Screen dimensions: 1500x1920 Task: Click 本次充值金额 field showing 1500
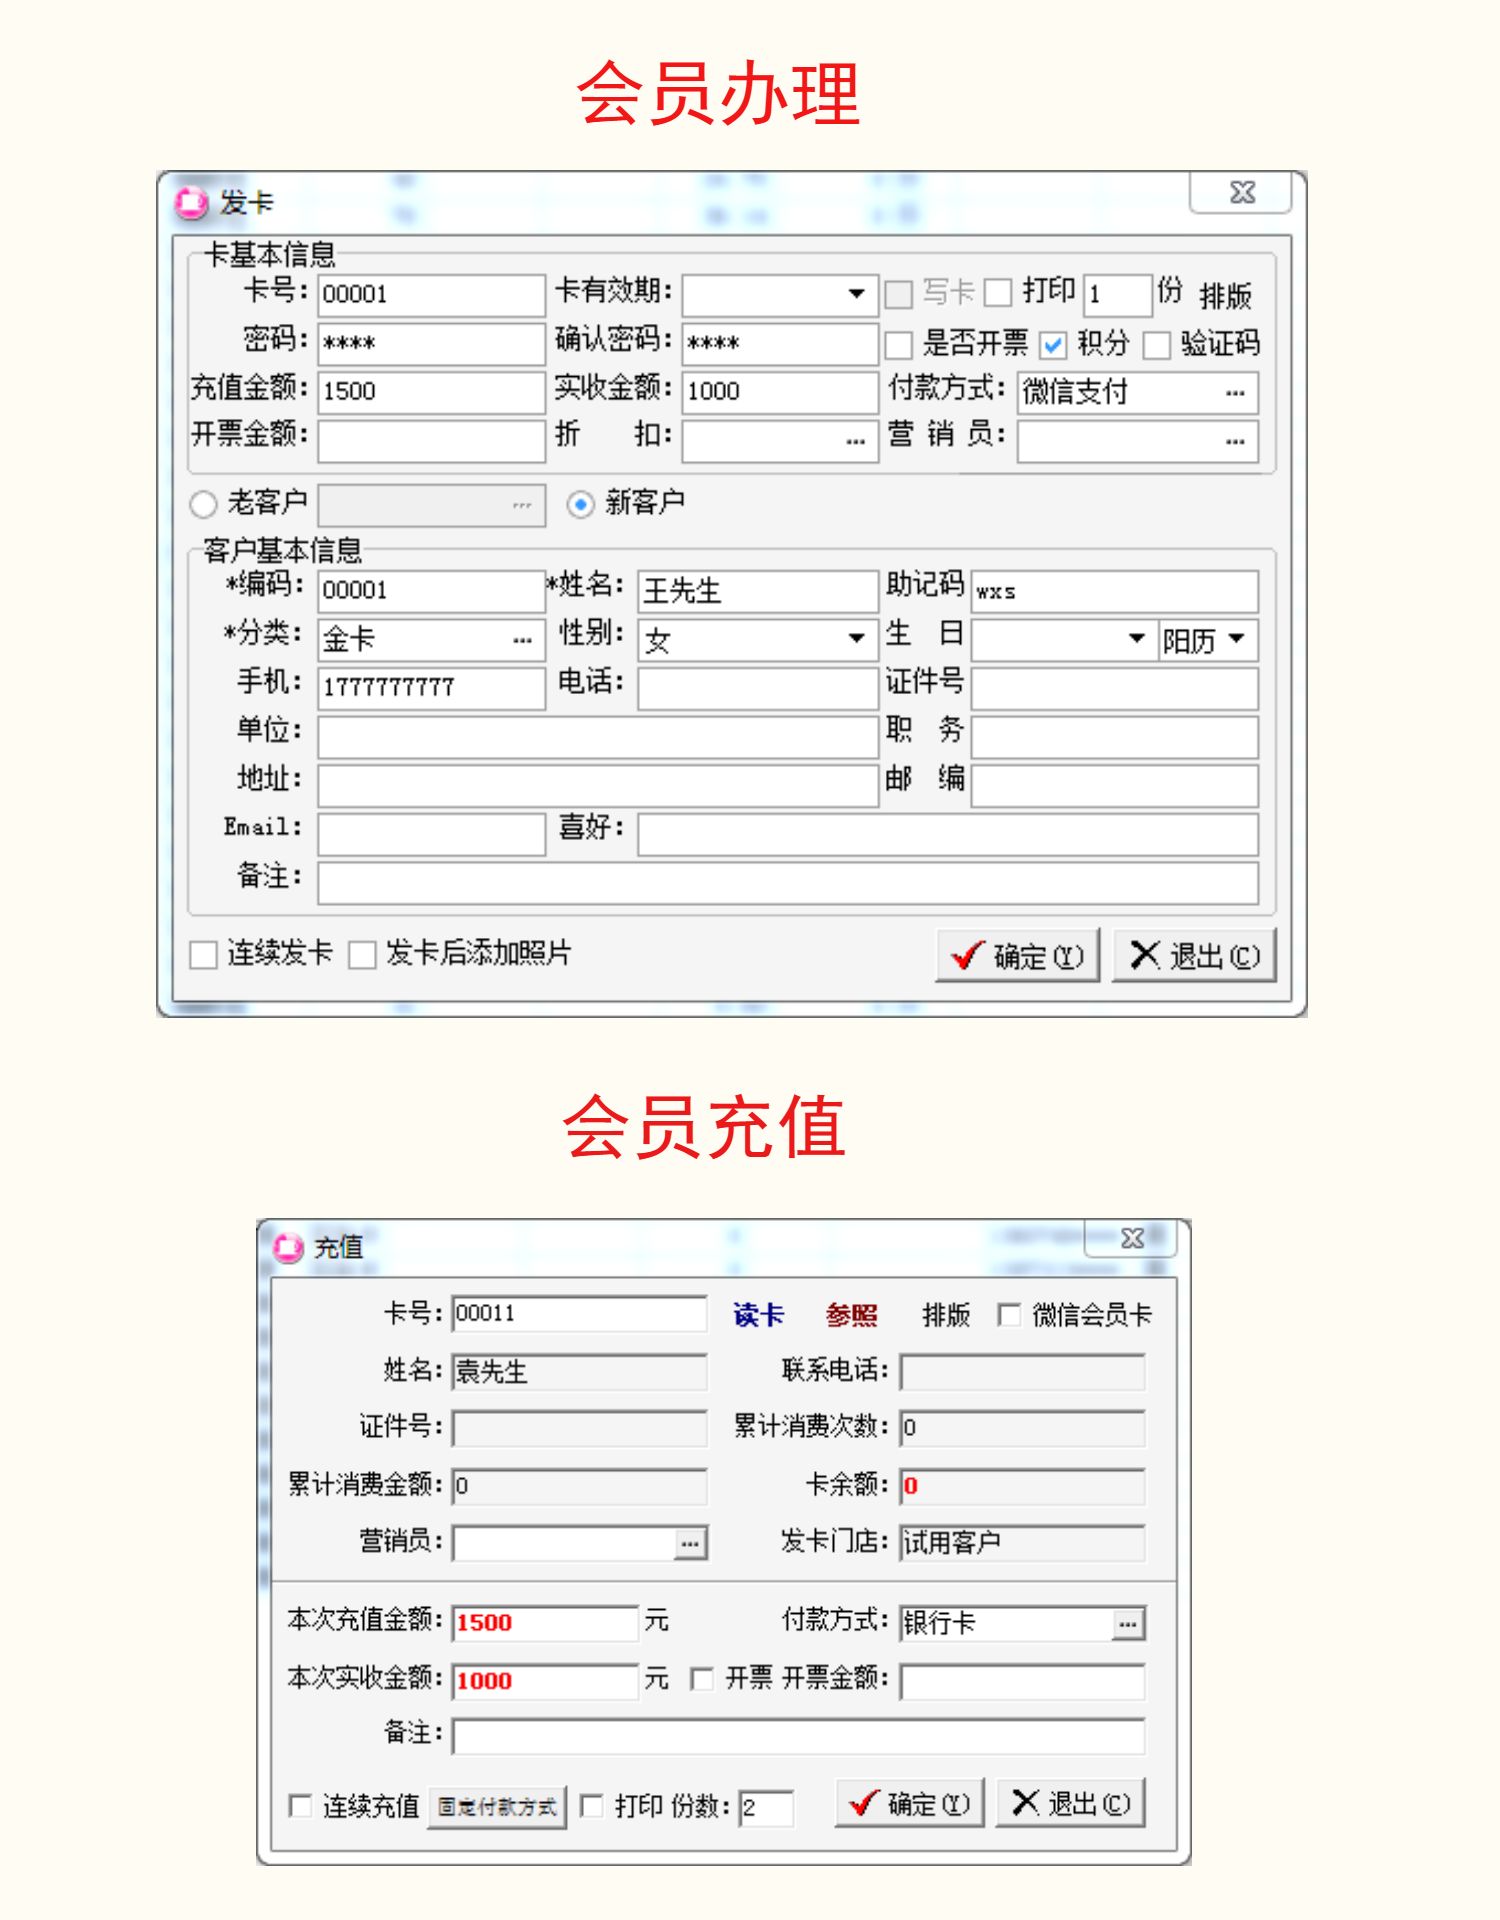[x=545, y=1622]
